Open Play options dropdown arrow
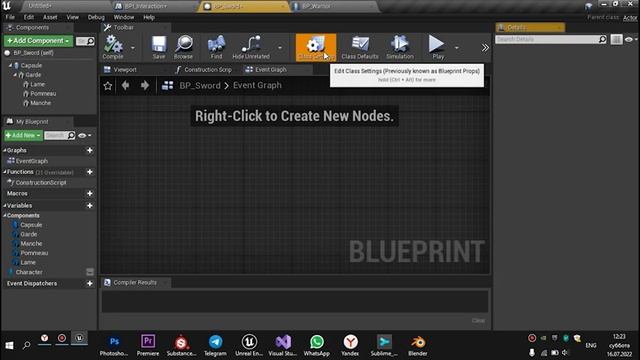640x360 pixels. pos(457,48)
